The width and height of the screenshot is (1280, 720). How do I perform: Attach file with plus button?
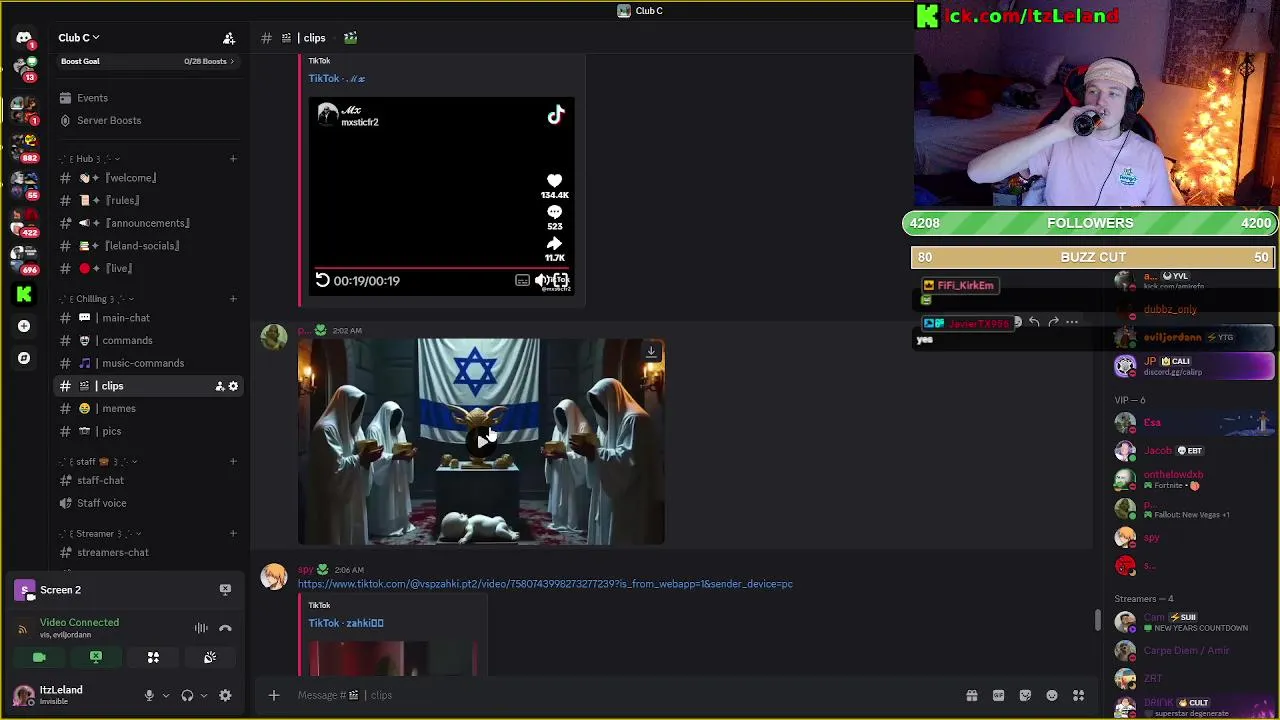coord(273,695)
